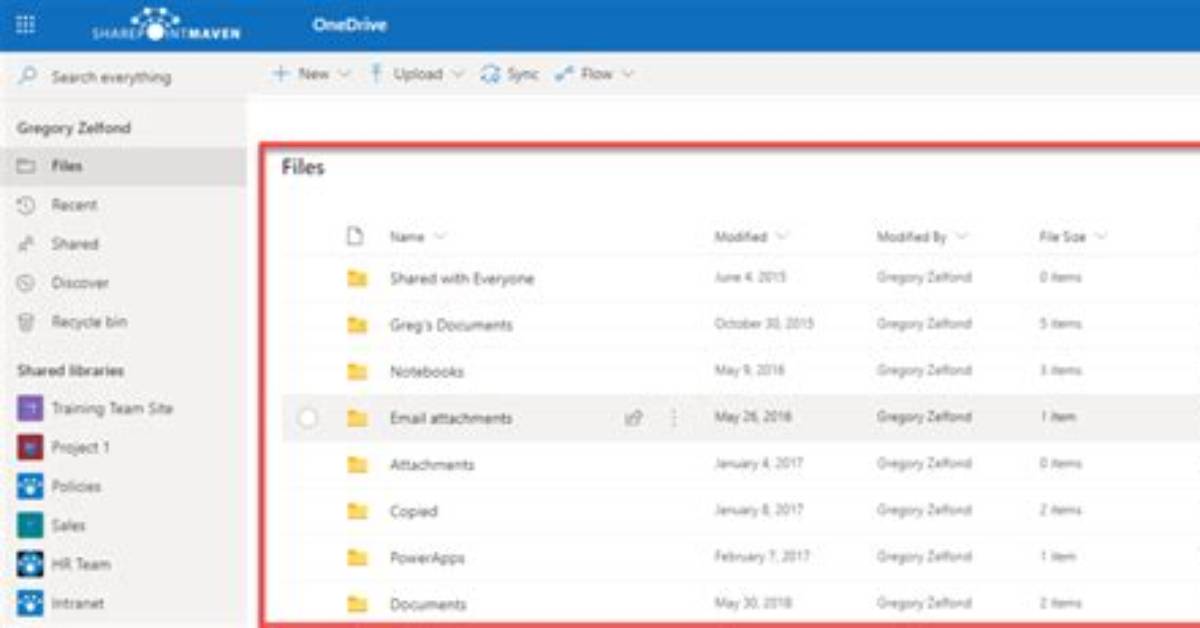The height and width of the screenshot is (628, 1200).
Task: Expand the Flow dropdown chevron
Action: coord(628,74)
